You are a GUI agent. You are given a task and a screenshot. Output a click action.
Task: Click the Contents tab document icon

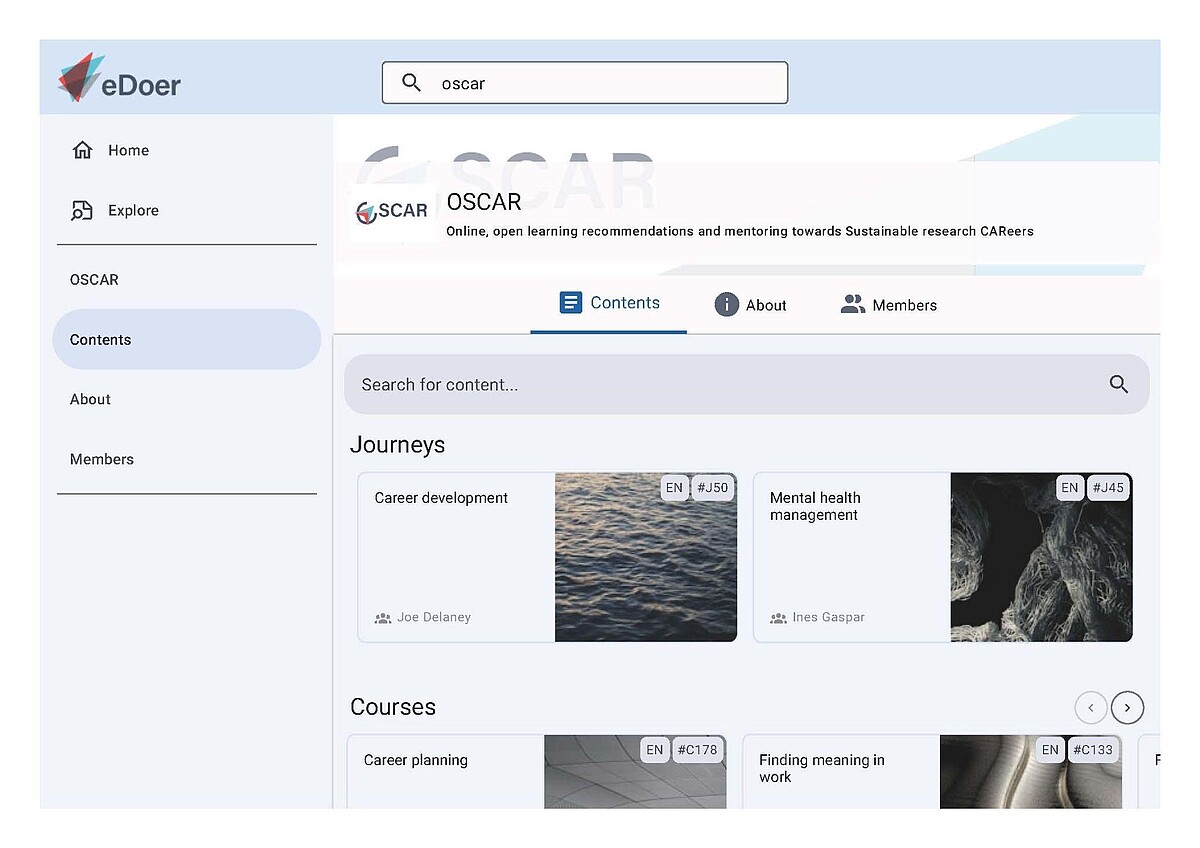[x=570, y=303]
